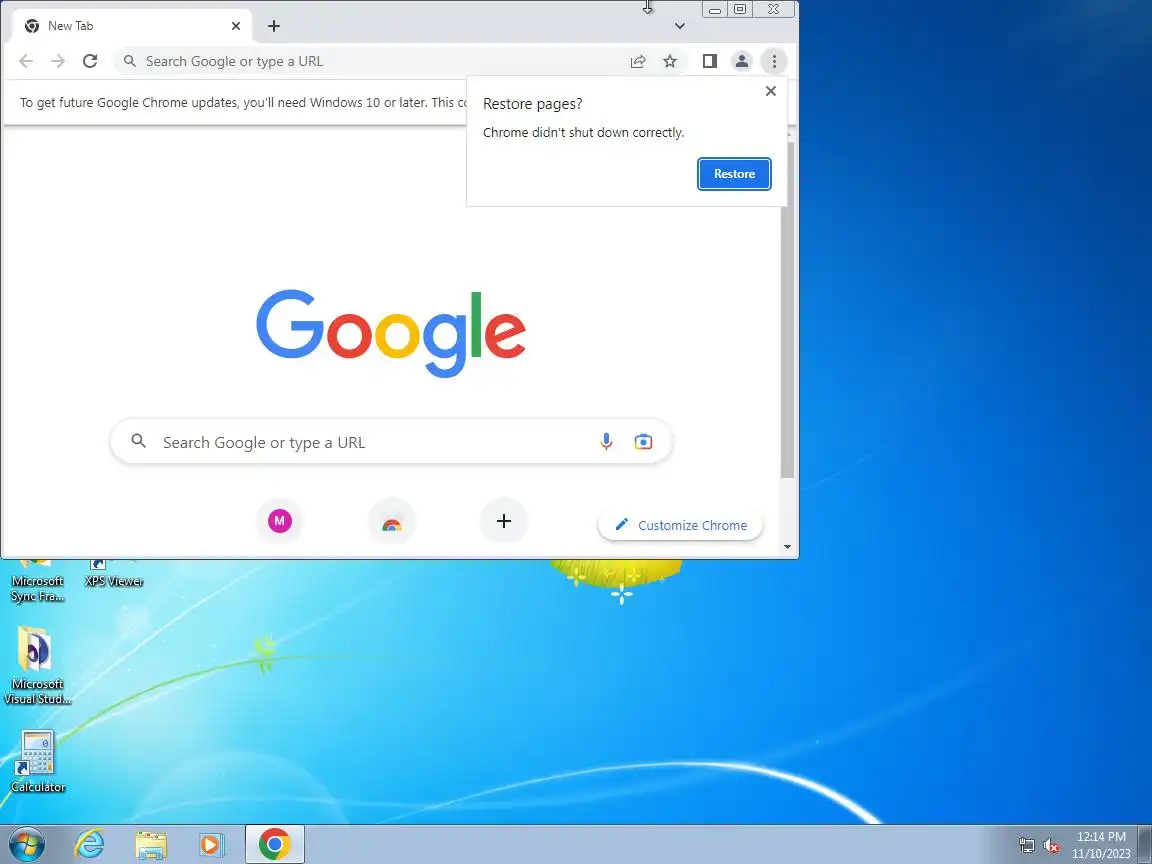Select the Calculator desktop shortcut
This screenshot has height=864, width=1152.
tap(37, 761)
